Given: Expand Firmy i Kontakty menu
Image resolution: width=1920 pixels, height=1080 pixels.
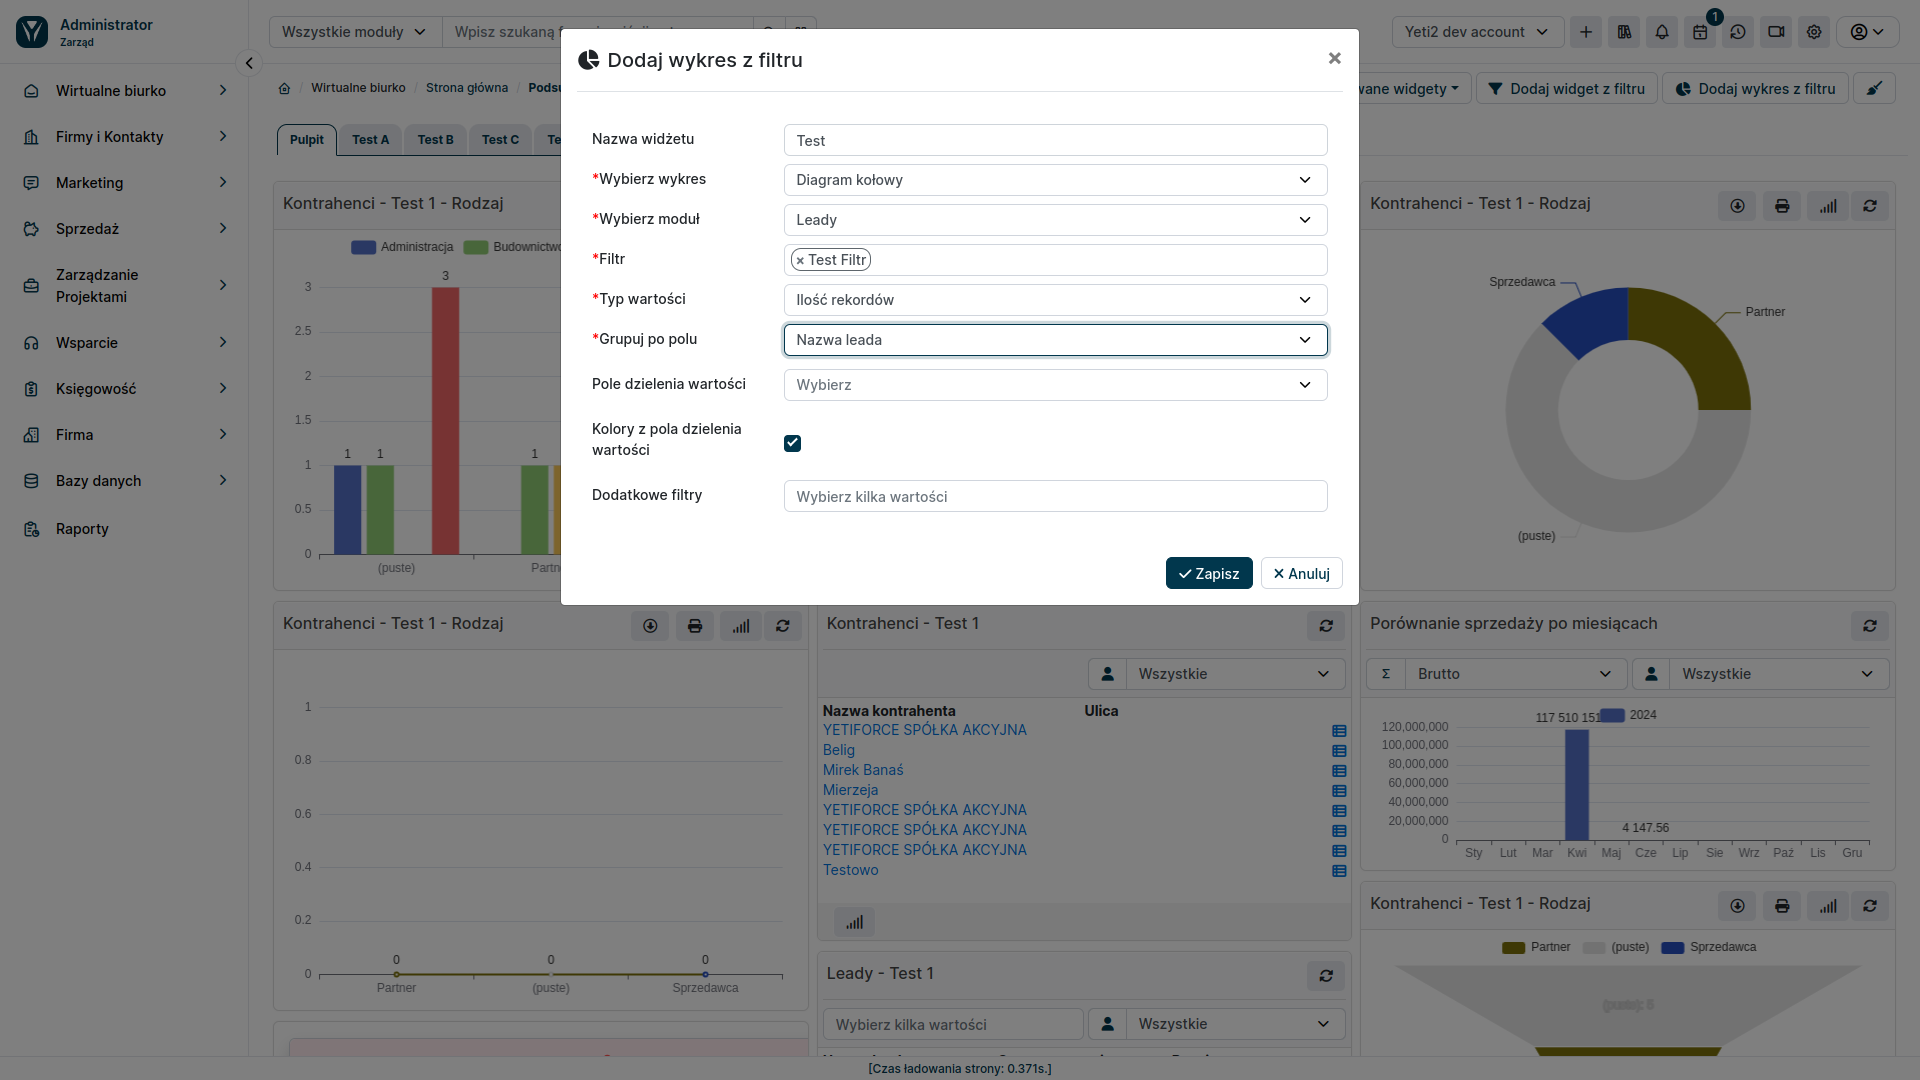Looking at the screenshot, I should click(124, 137).
